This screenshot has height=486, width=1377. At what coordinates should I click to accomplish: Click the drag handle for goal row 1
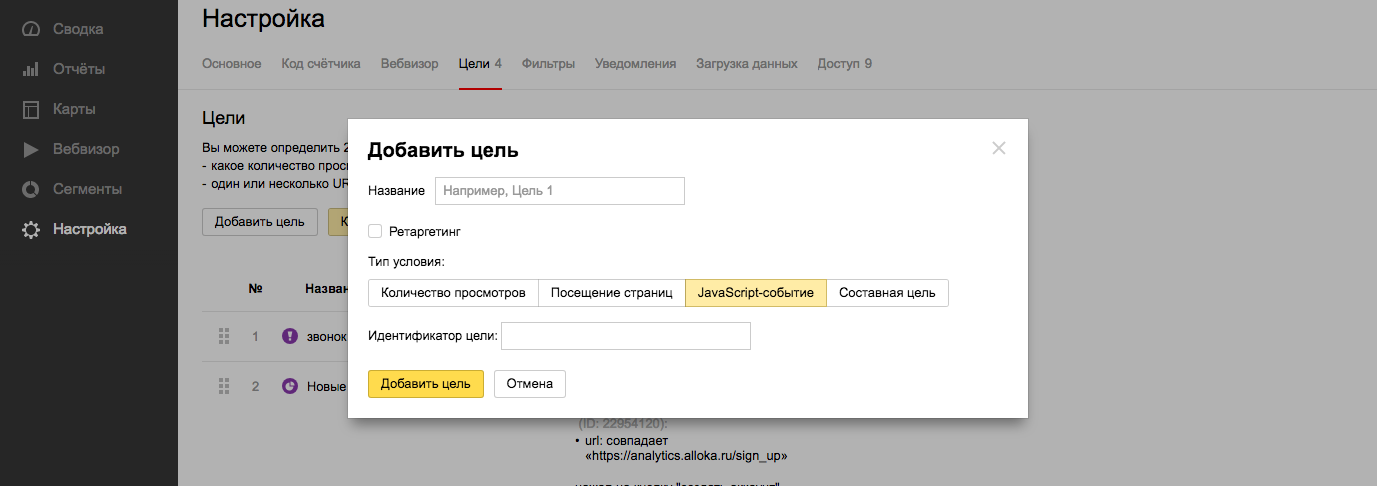[224, 336]
